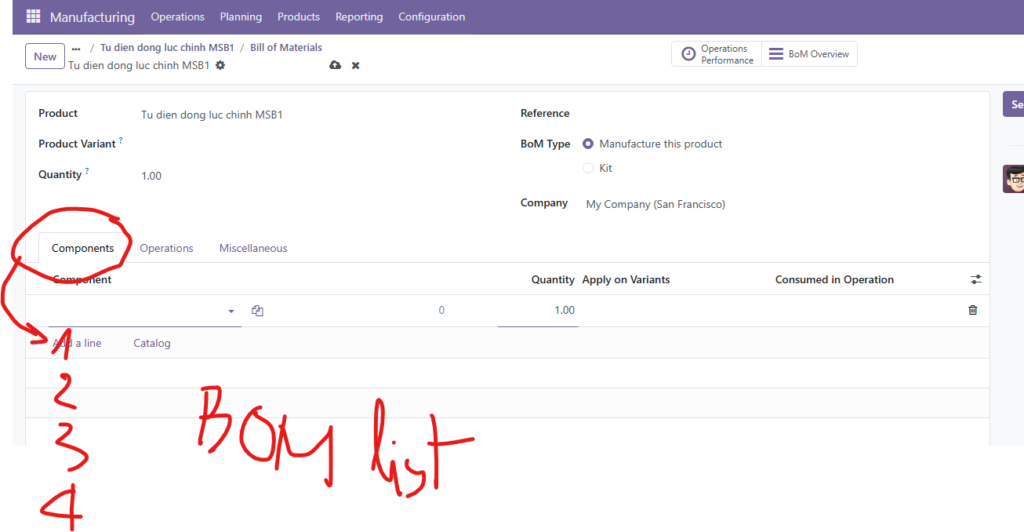Select Manufacture this product radio option

coord(588,144)
